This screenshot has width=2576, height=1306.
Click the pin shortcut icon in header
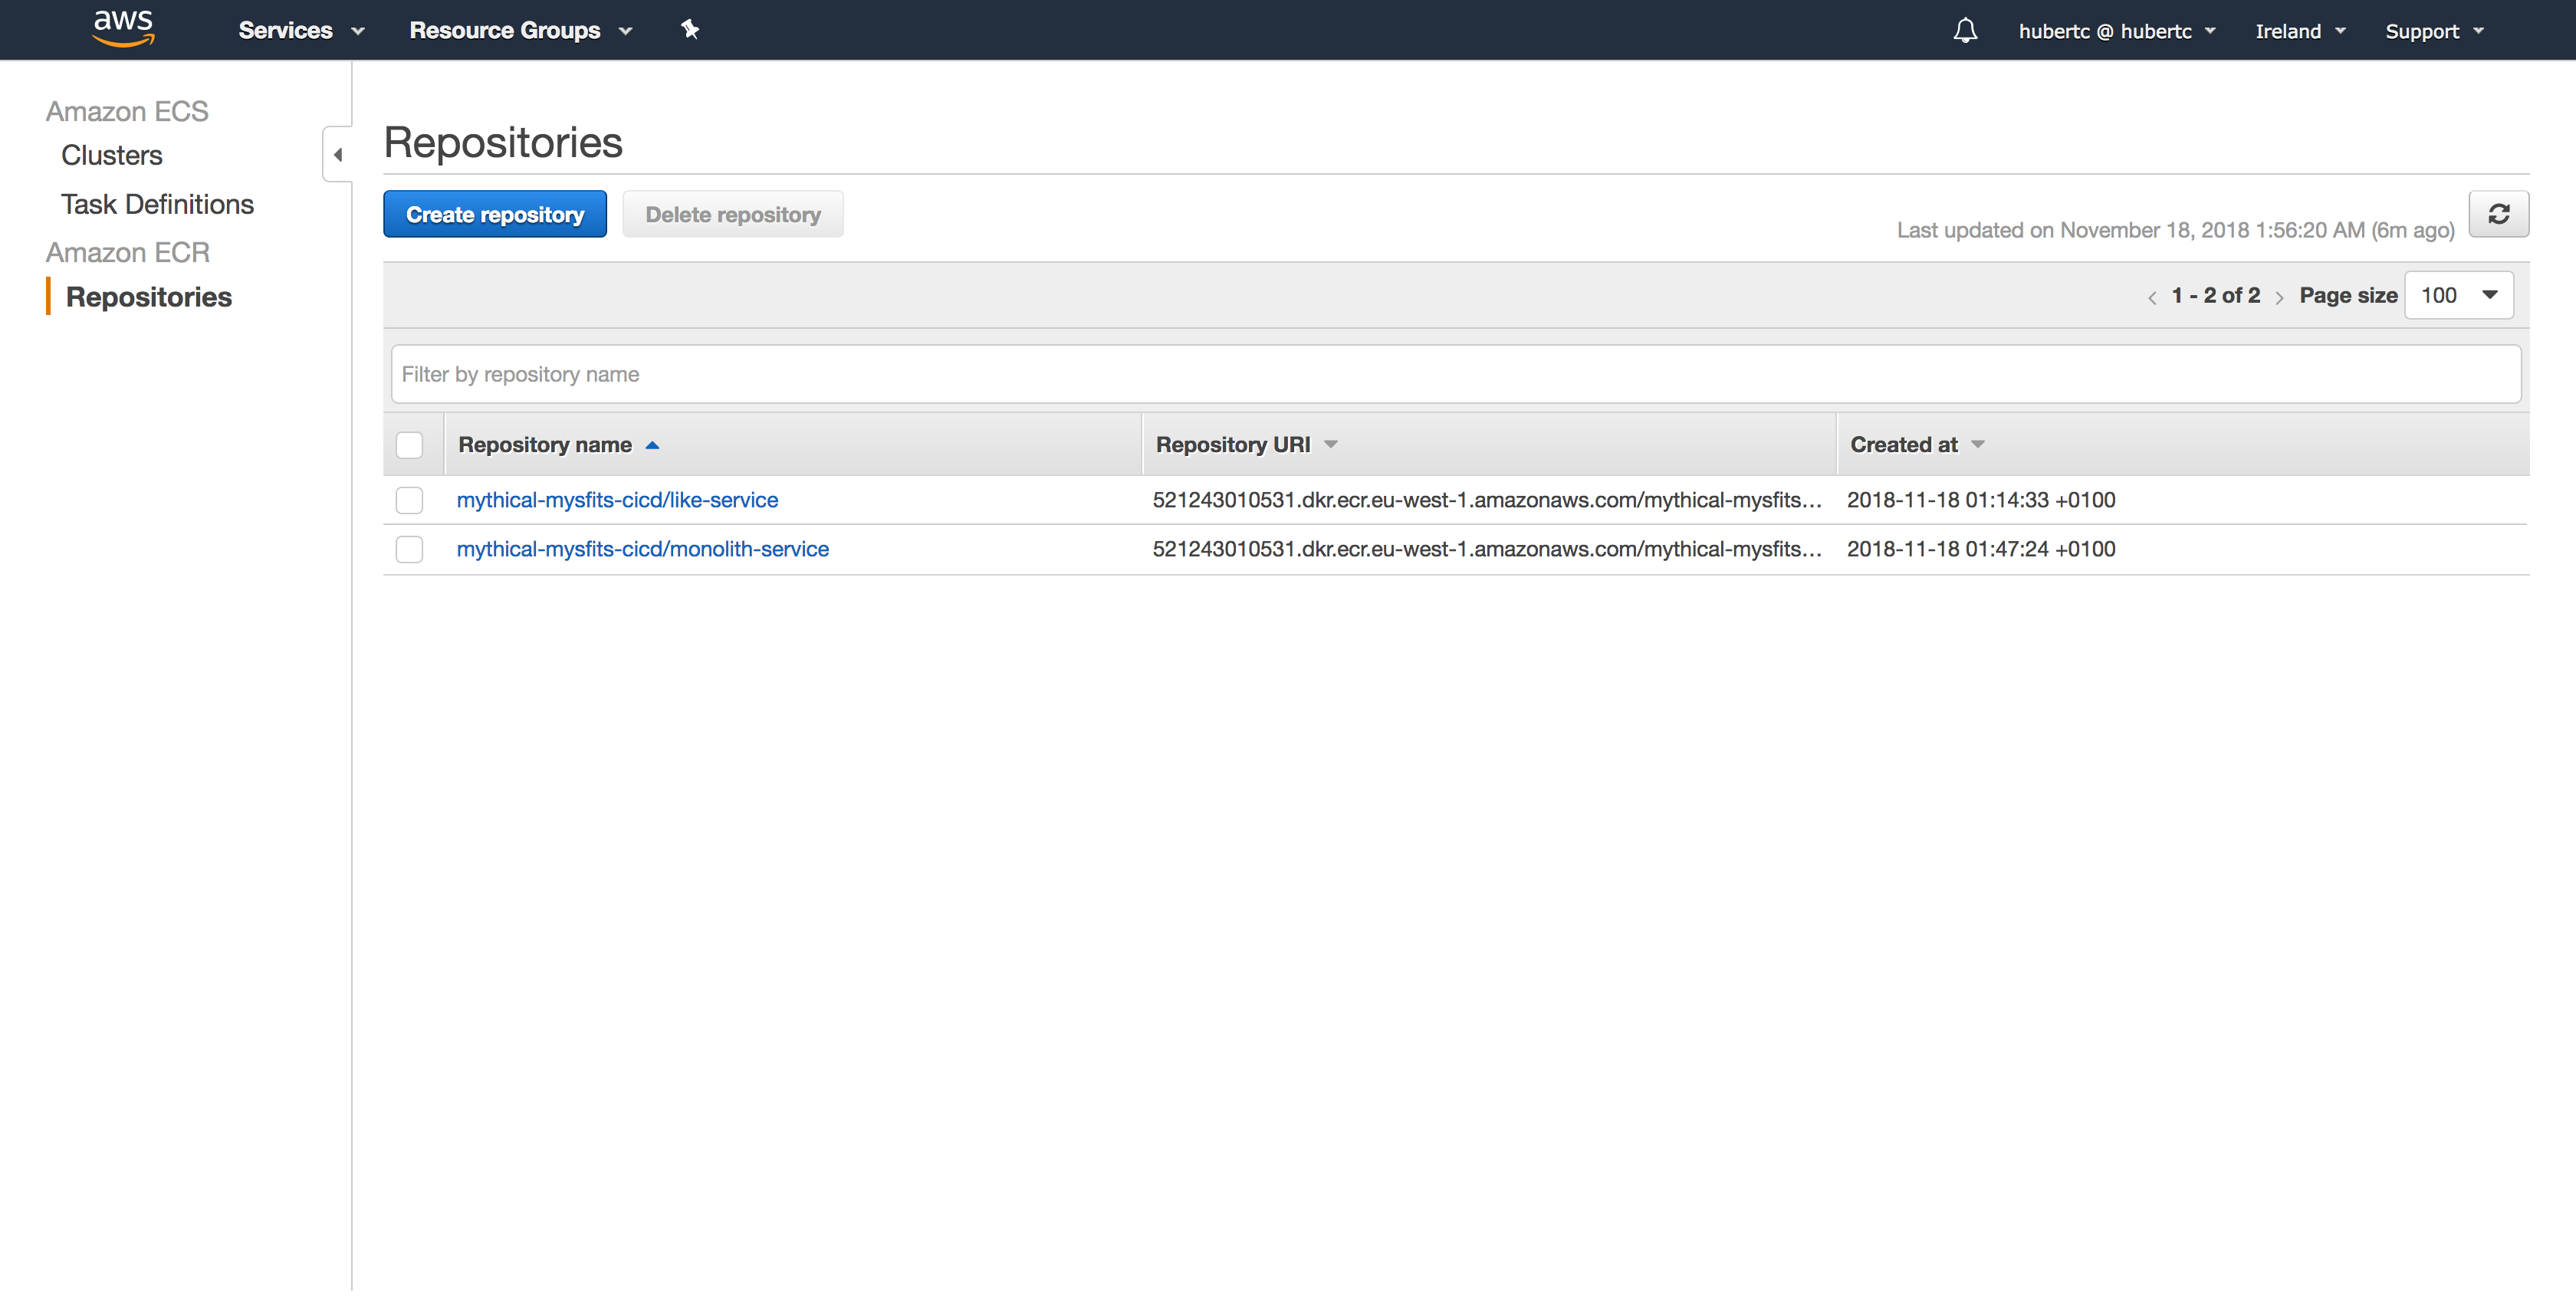[x=690, y=30]
